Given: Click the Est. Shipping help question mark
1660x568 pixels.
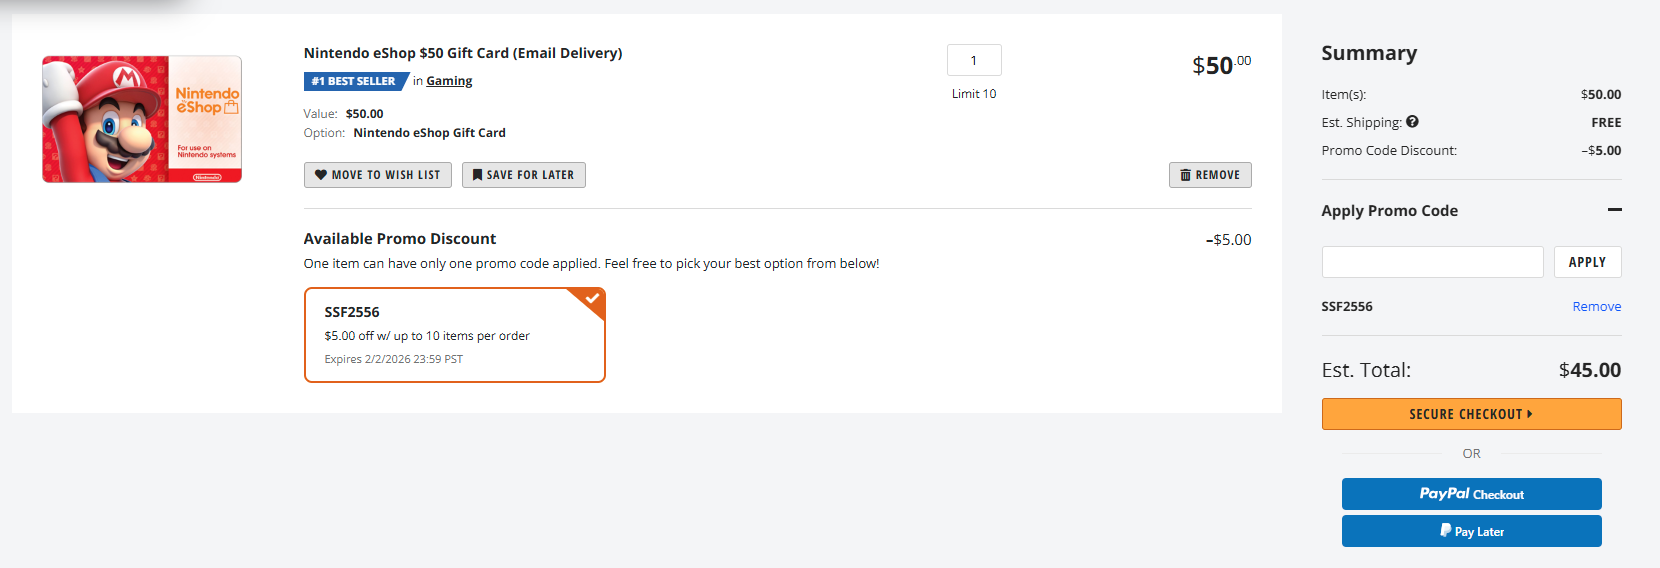Looking at the screenshot, I should click(x=1412, y=122).
